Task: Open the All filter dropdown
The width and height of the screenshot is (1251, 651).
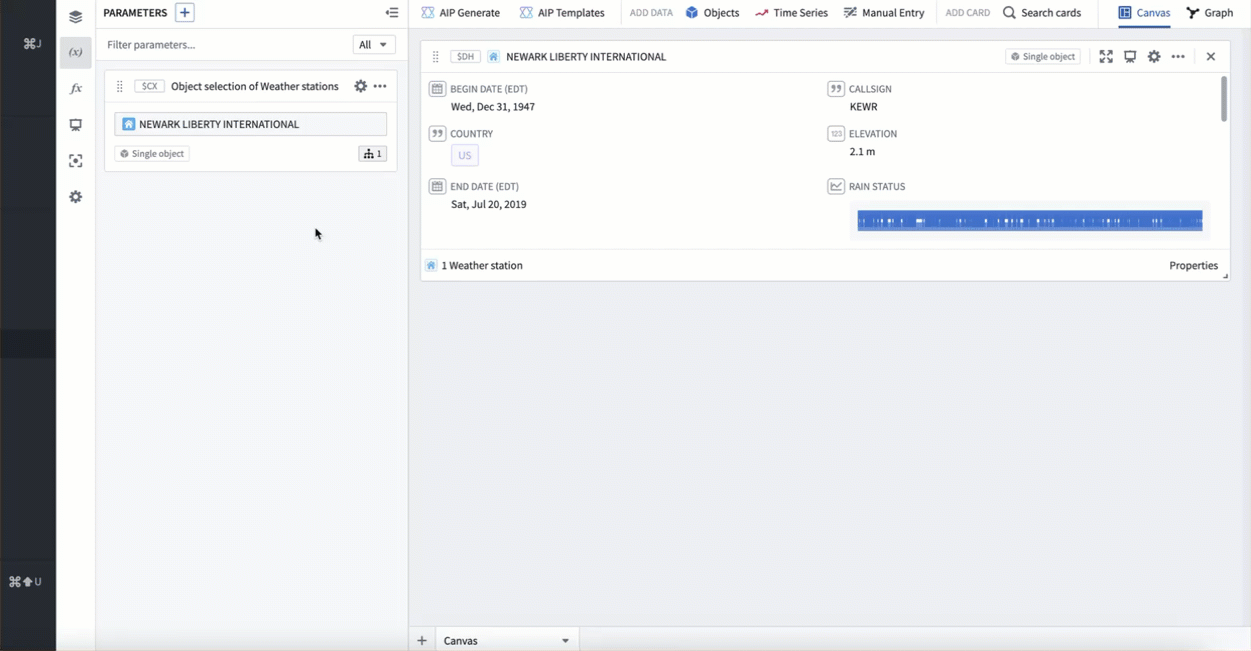Action: [x=373, y=45]
